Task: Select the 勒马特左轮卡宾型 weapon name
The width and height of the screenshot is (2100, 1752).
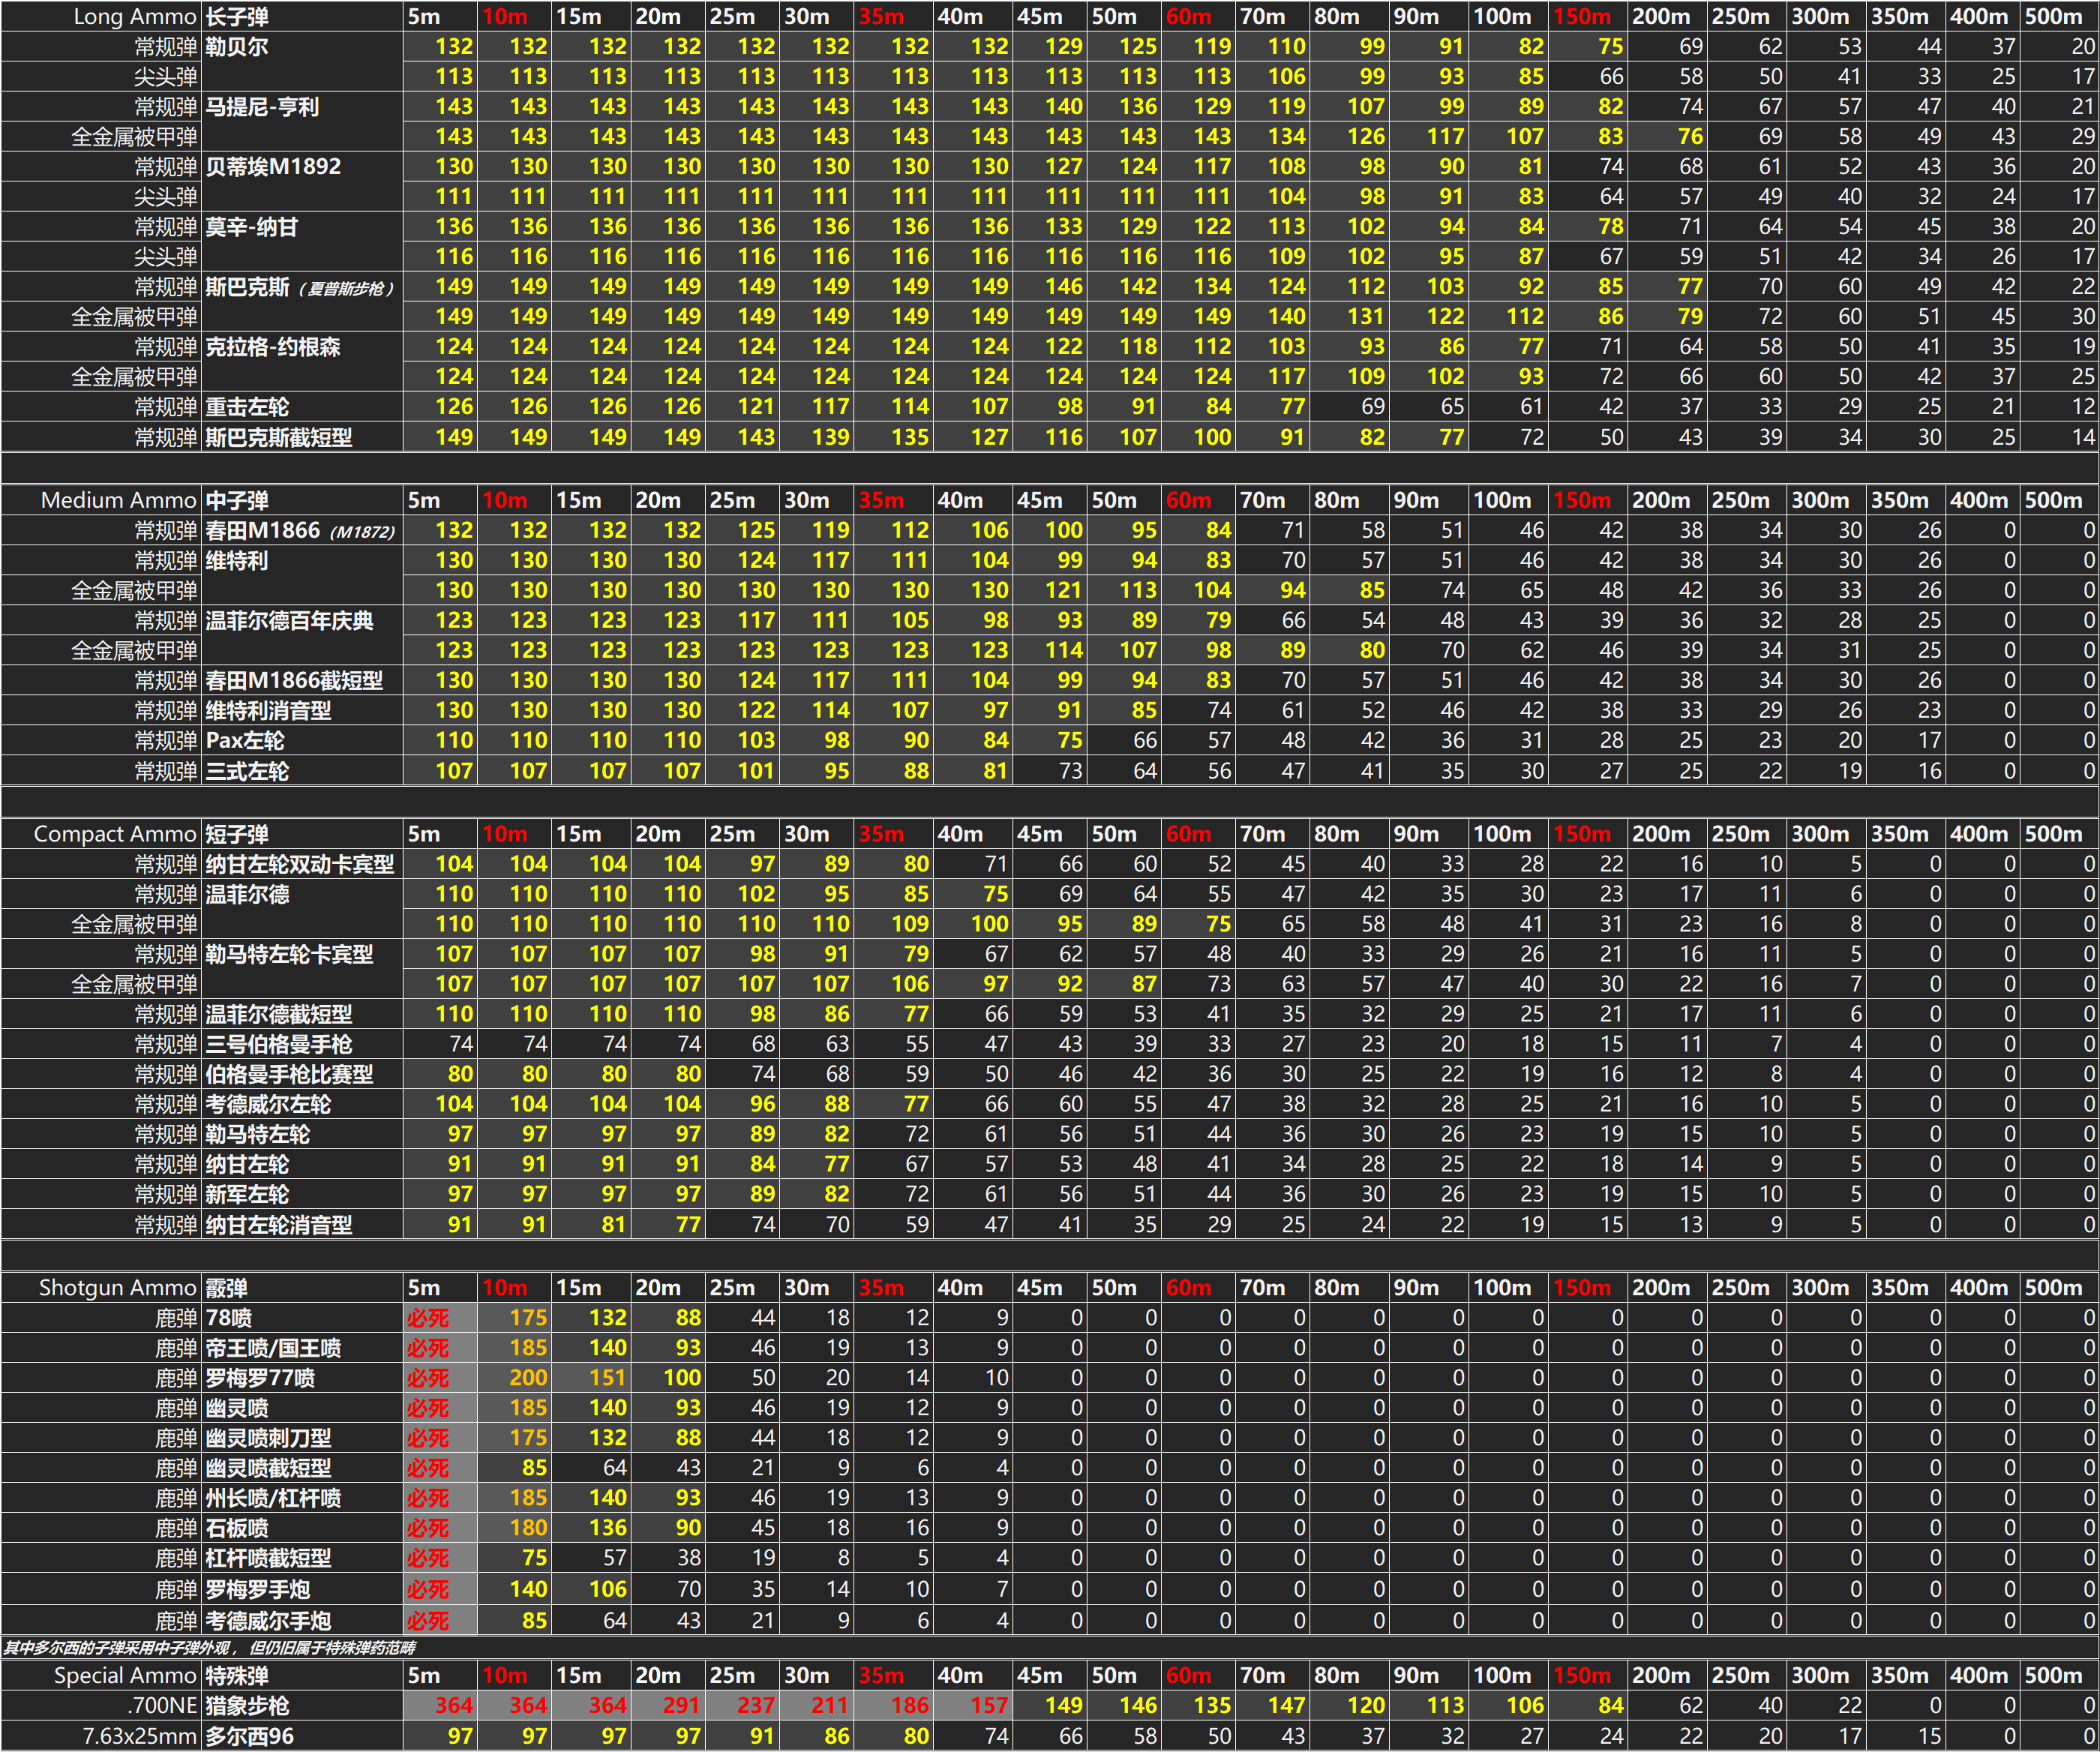Action: click(x=289, y=954)
